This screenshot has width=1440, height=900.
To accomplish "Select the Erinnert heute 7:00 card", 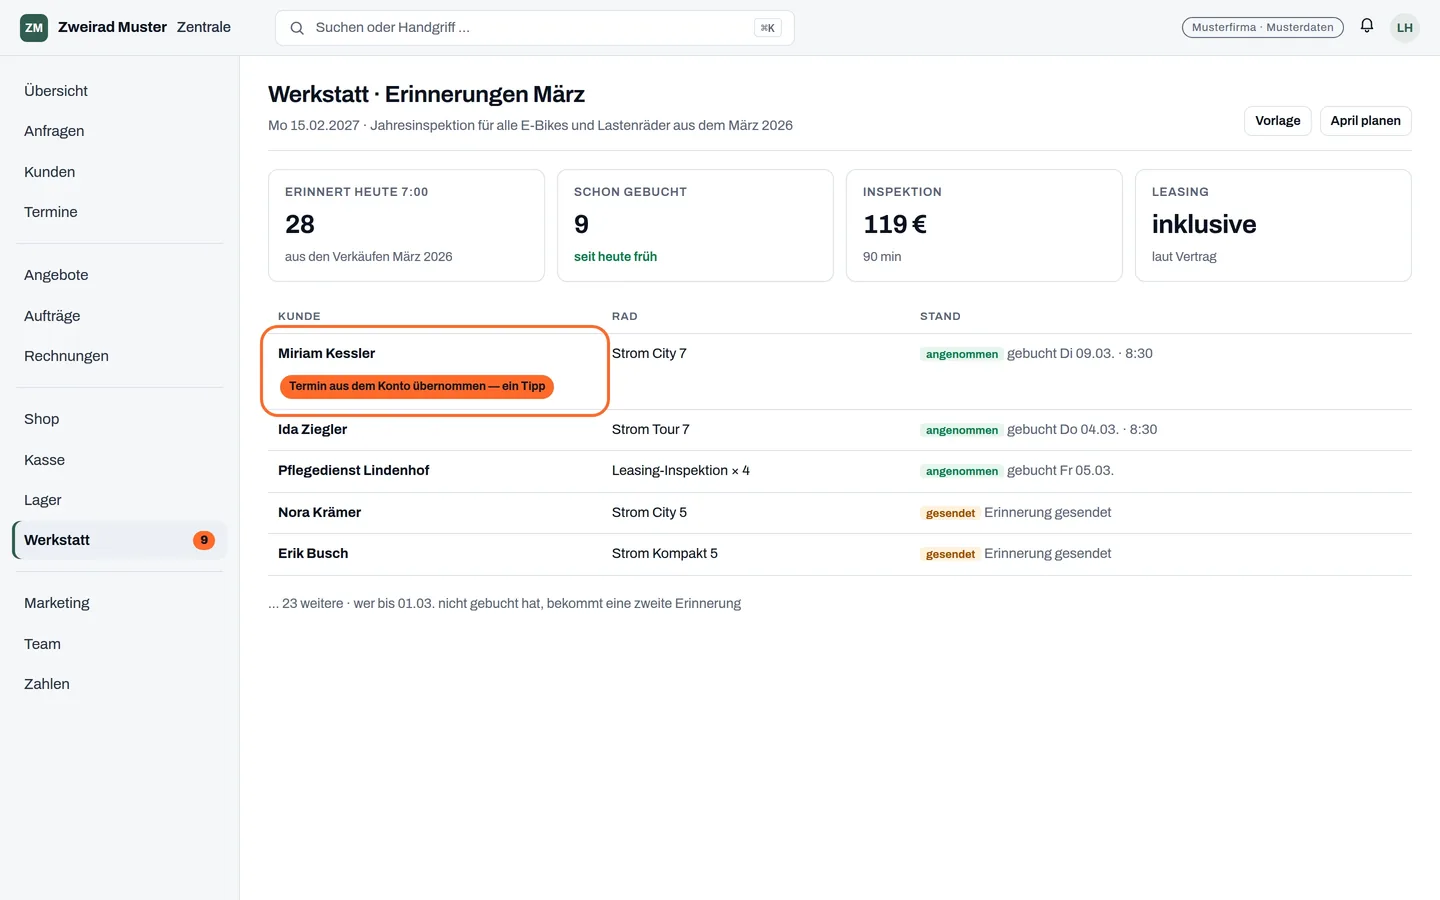I will click(406, 225).
